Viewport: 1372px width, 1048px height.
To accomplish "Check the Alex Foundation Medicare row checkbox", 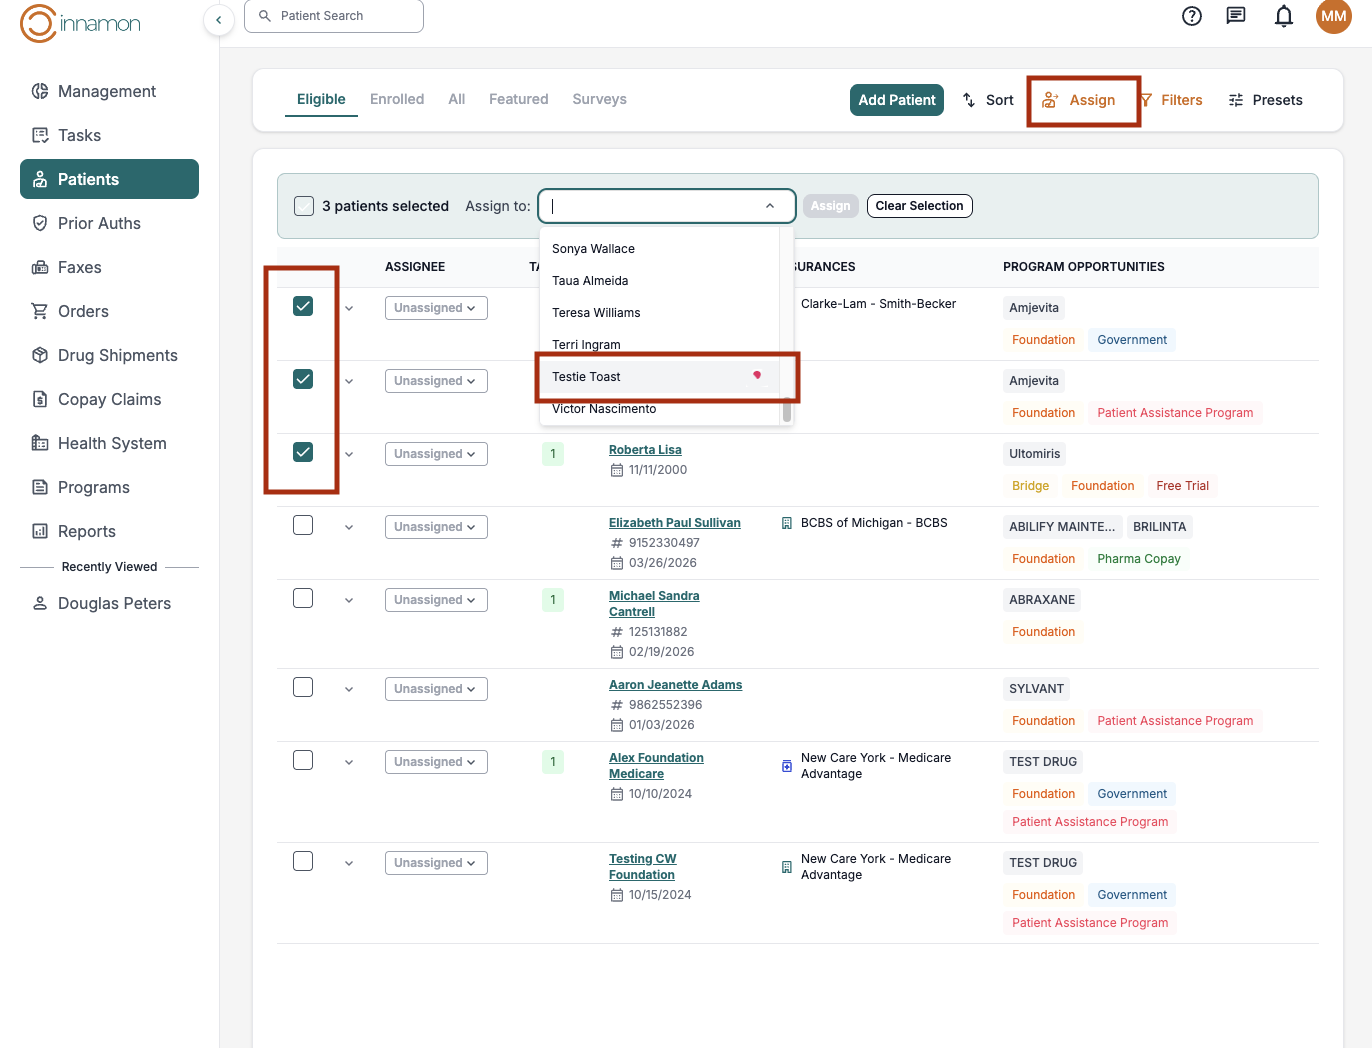I will (x=303, y=760).
